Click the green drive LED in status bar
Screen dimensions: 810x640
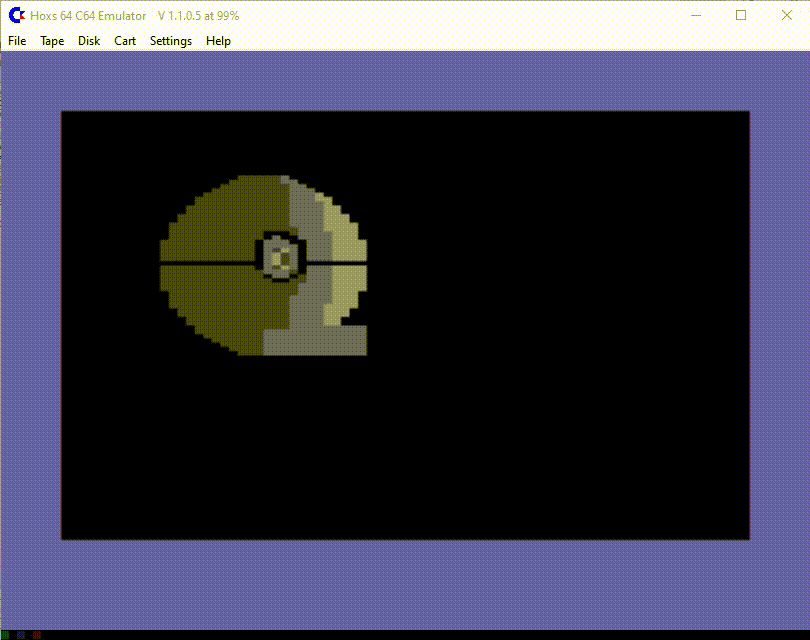click(x=7, y=635)
